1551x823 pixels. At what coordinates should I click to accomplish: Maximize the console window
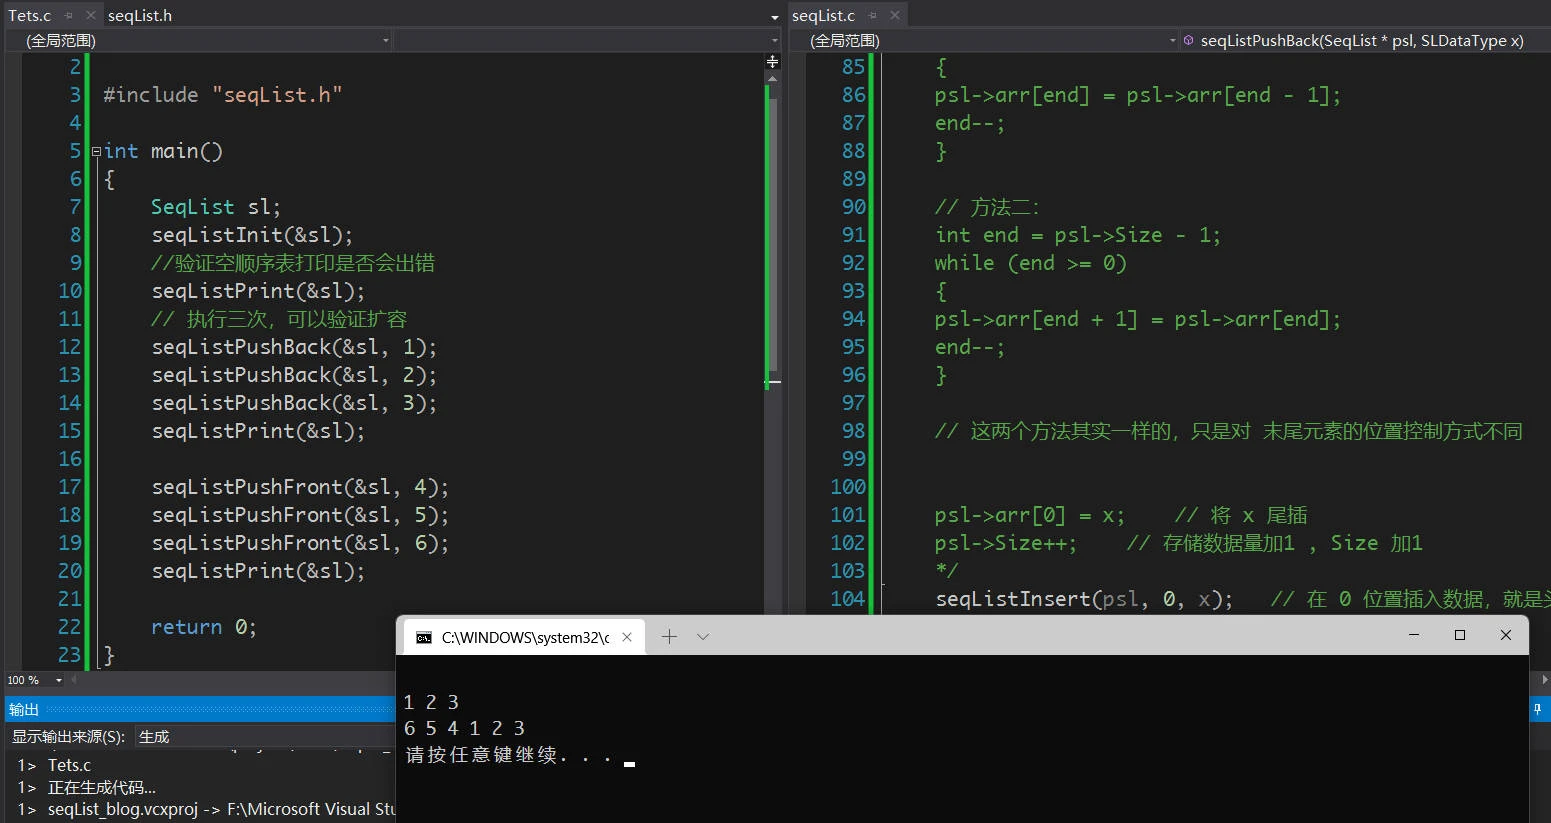pos(1460,635)
